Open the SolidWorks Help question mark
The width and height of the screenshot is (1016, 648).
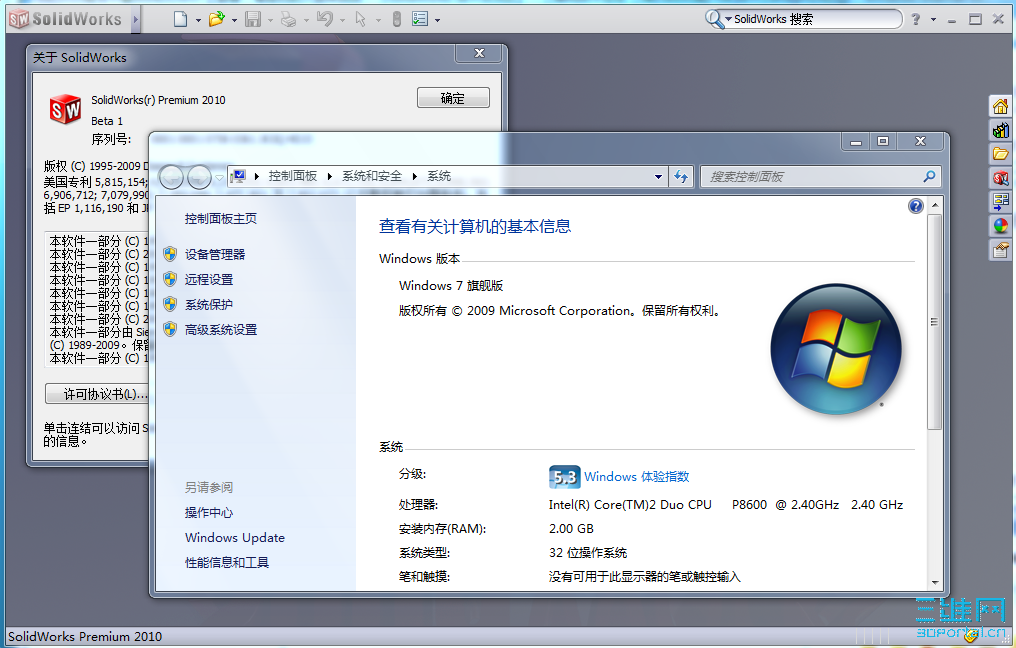916,19
